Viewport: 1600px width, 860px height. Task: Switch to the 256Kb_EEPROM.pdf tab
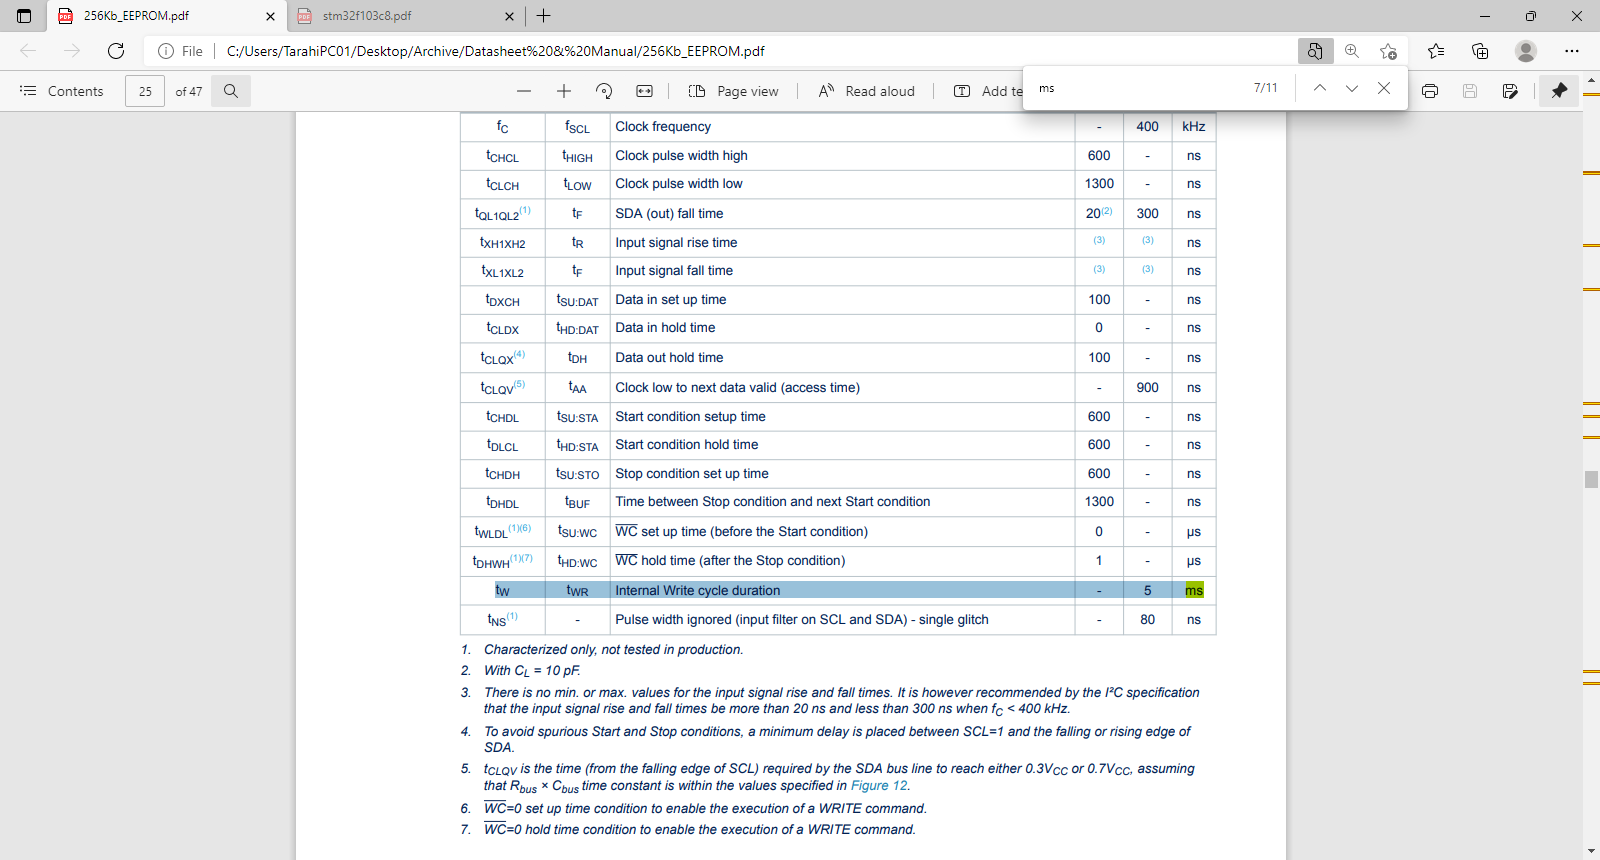click(166, 16)
